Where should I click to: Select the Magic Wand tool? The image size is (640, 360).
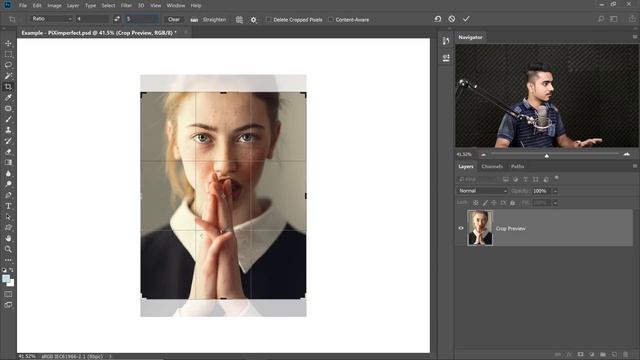8,76
